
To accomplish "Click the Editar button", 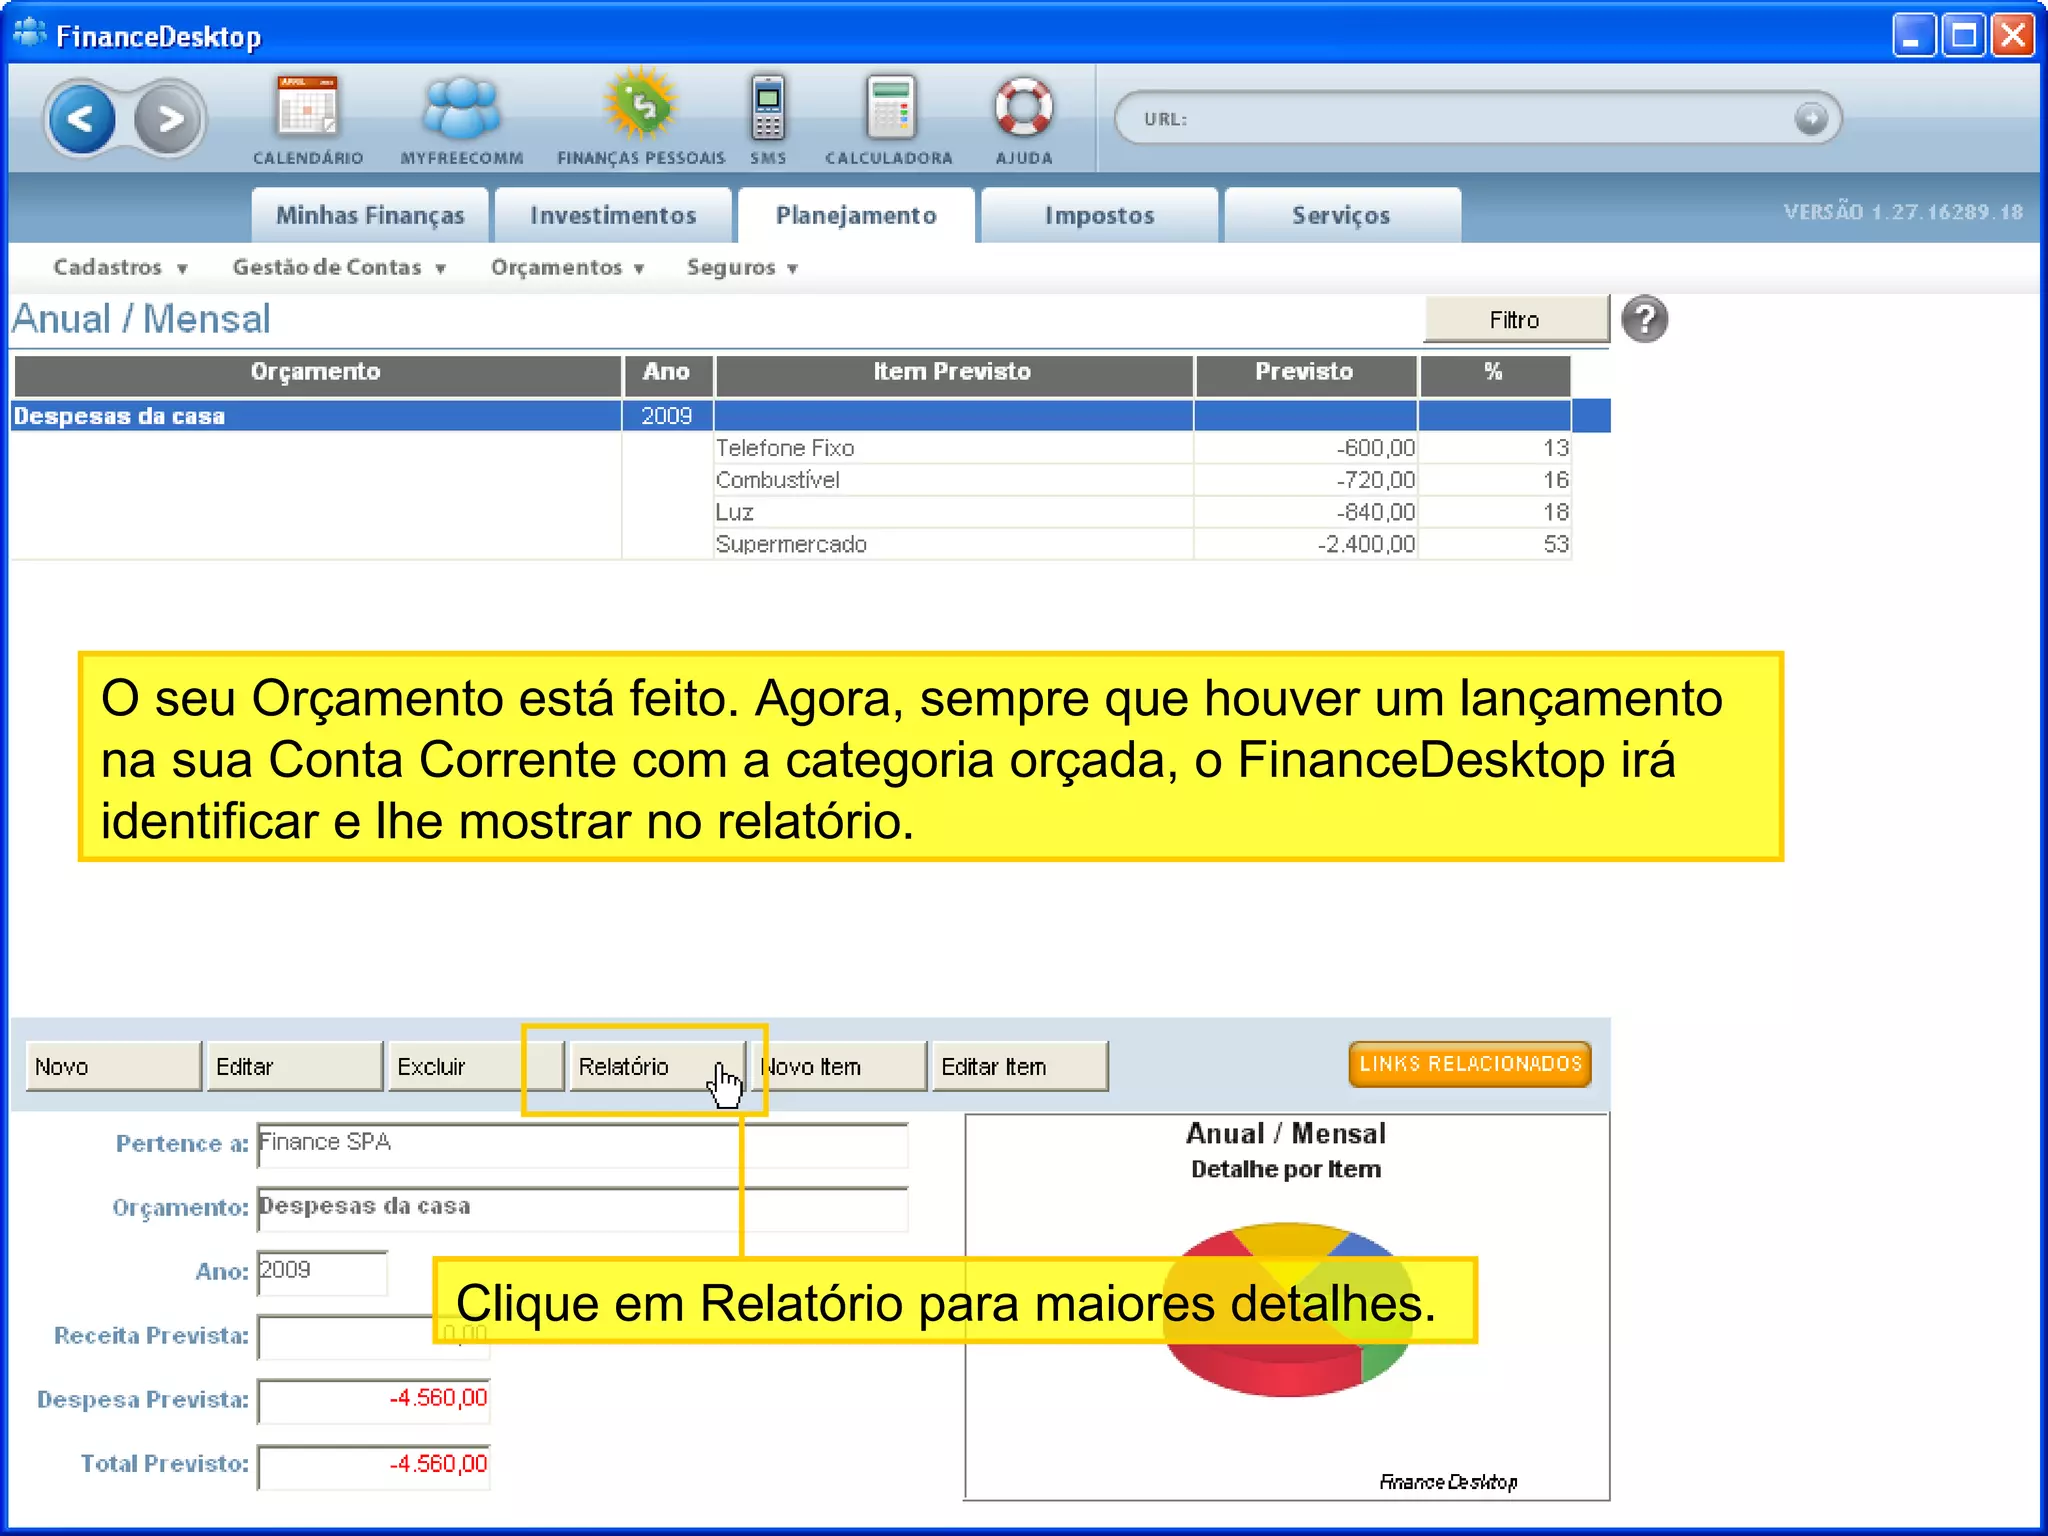I will [294, 1067].
